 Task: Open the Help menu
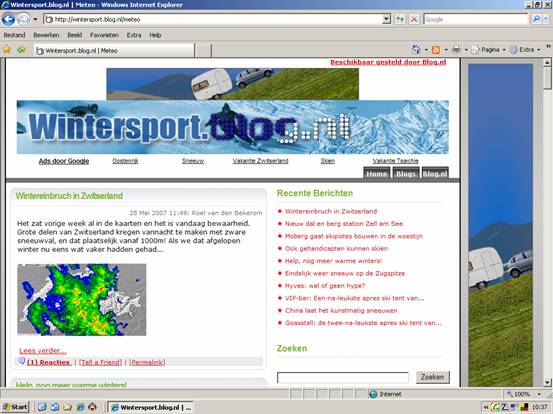(155, 35)
